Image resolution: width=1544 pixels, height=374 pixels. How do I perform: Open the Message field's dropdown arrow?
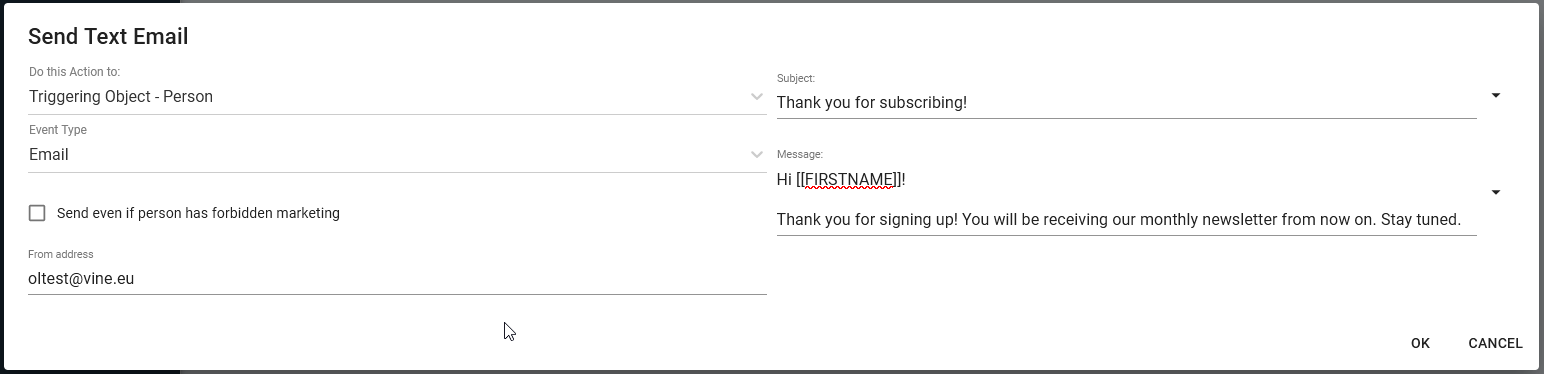1496,193
